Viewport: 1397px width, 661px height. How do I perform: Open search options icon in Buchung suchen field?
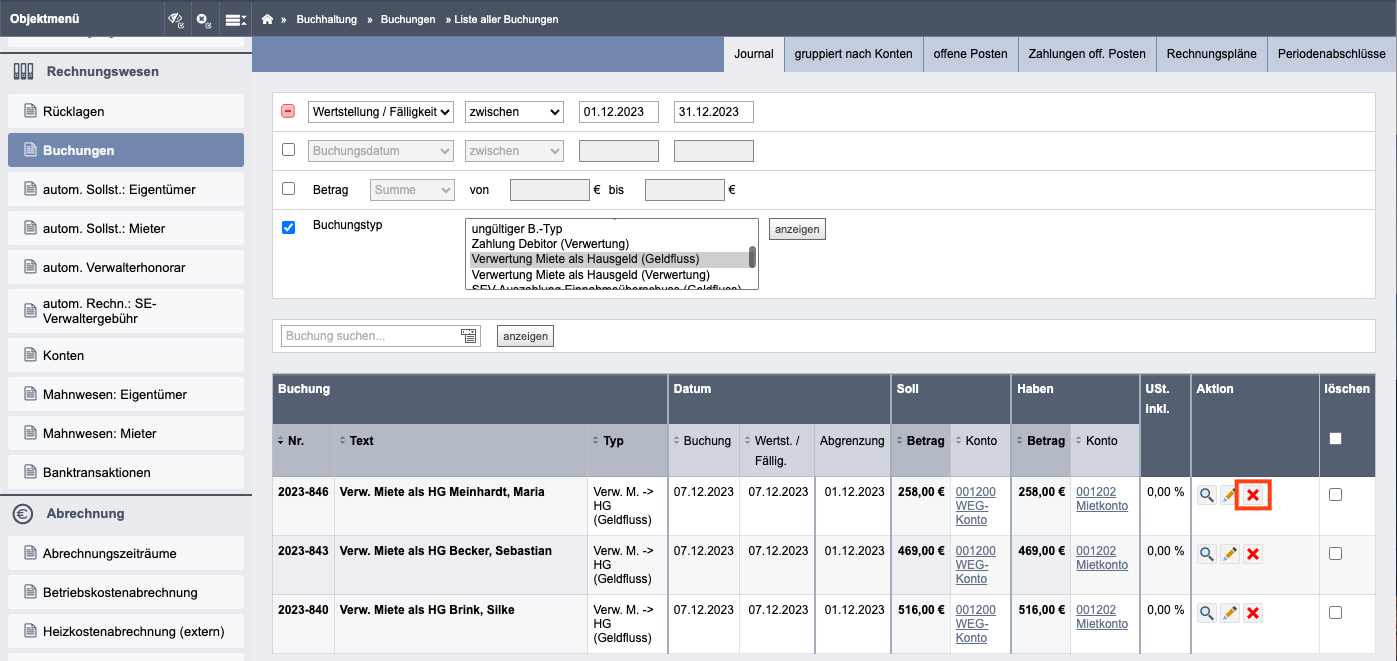point(469,336)
